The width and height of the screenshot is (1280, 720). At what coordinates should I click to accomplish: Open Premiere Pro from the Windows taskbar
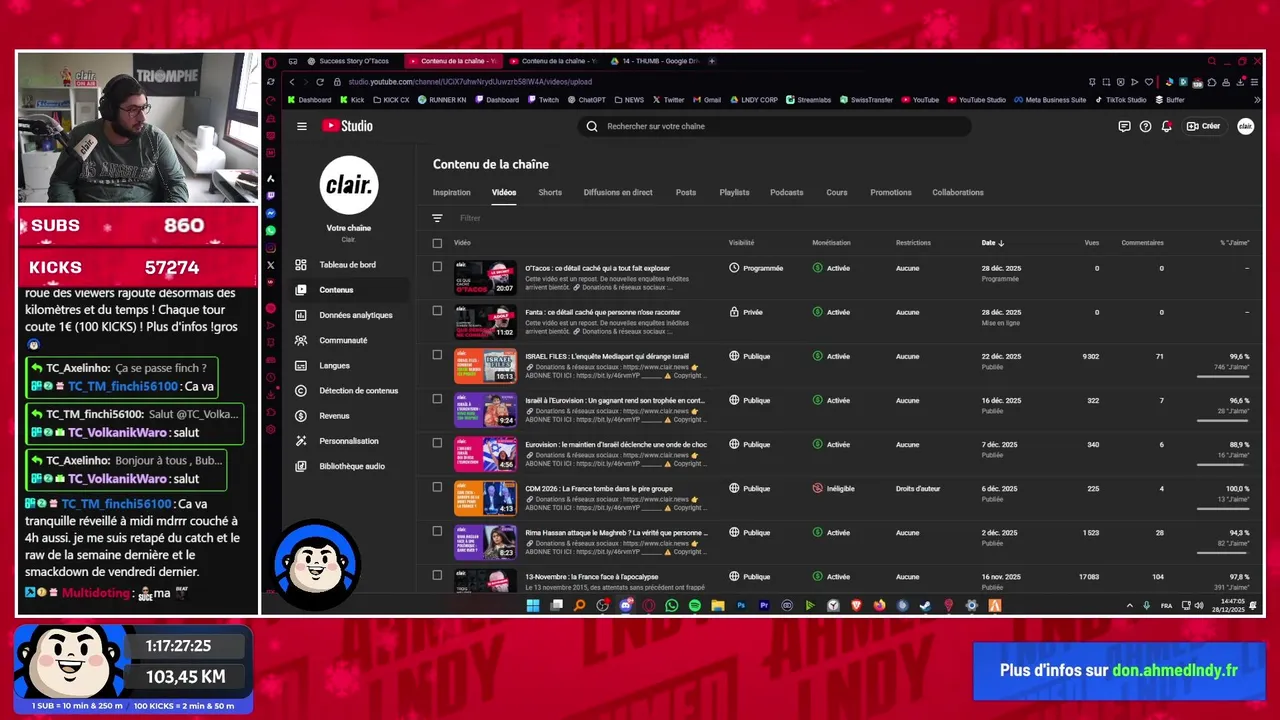click(764, 605)
